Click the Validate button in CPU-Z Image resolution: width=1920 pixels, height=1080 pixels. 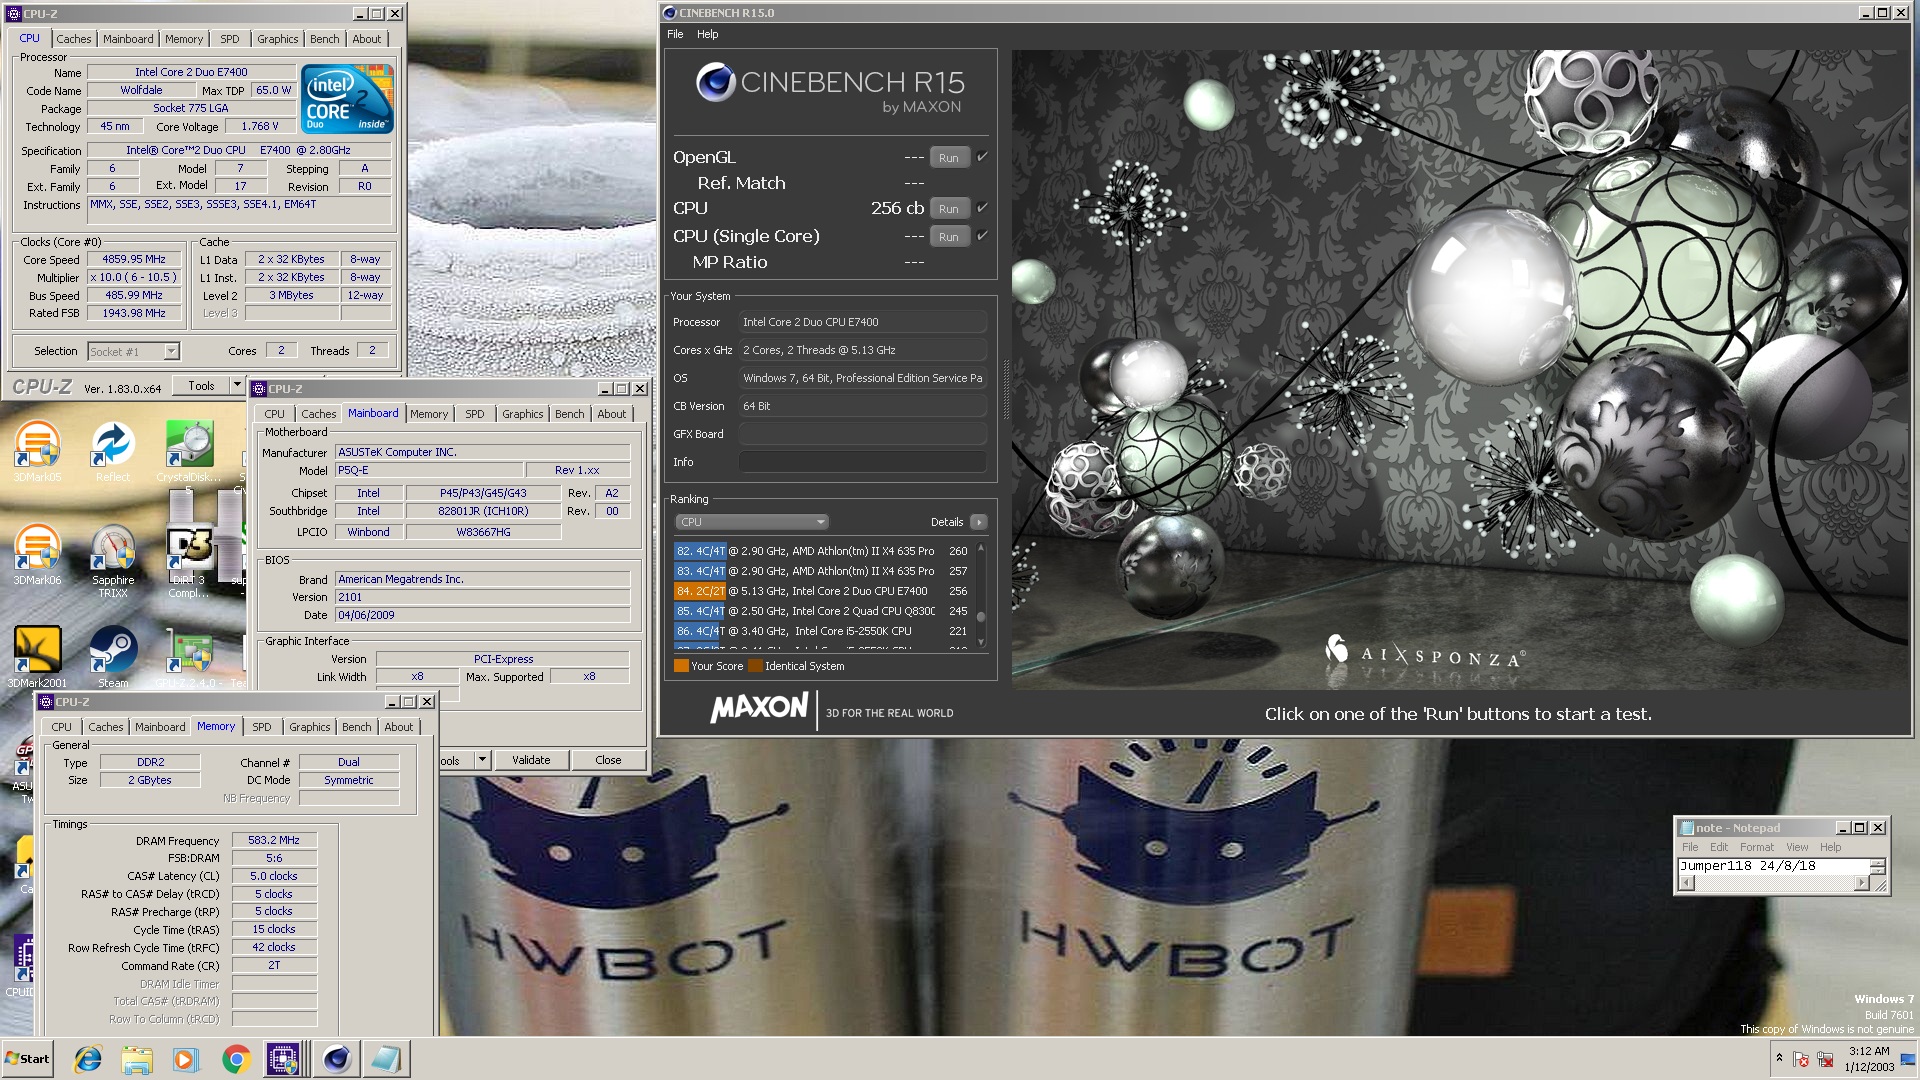[x=531, y=760]
